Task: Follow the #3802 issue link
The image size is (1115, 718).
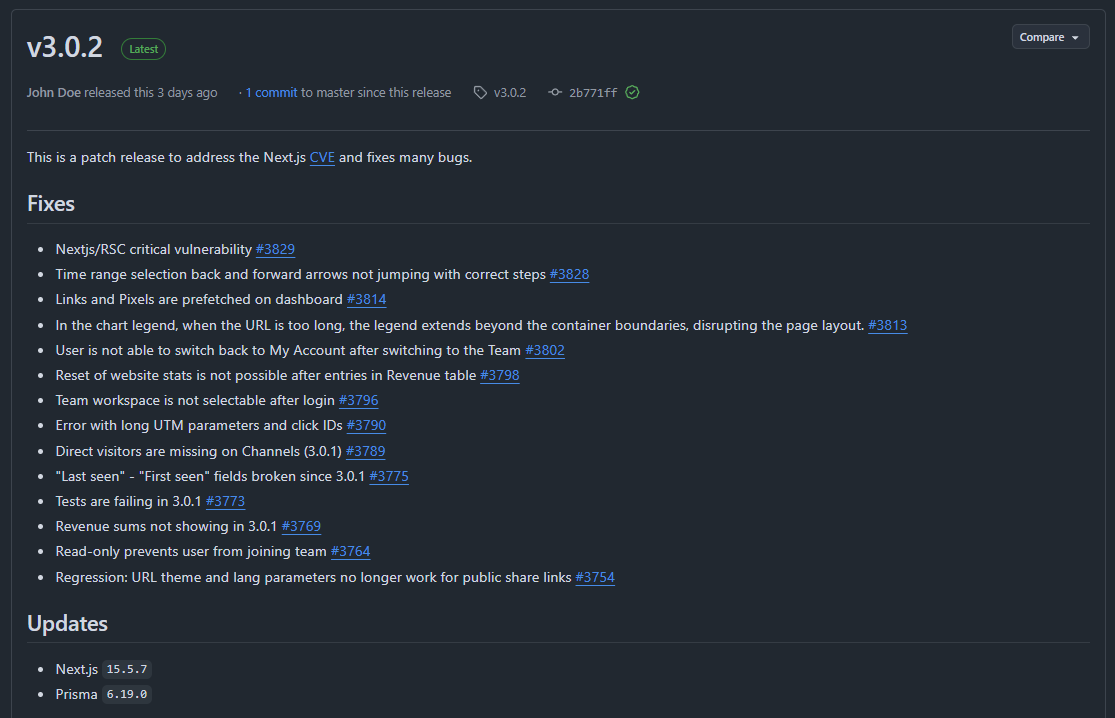Action: coord(545,350)
